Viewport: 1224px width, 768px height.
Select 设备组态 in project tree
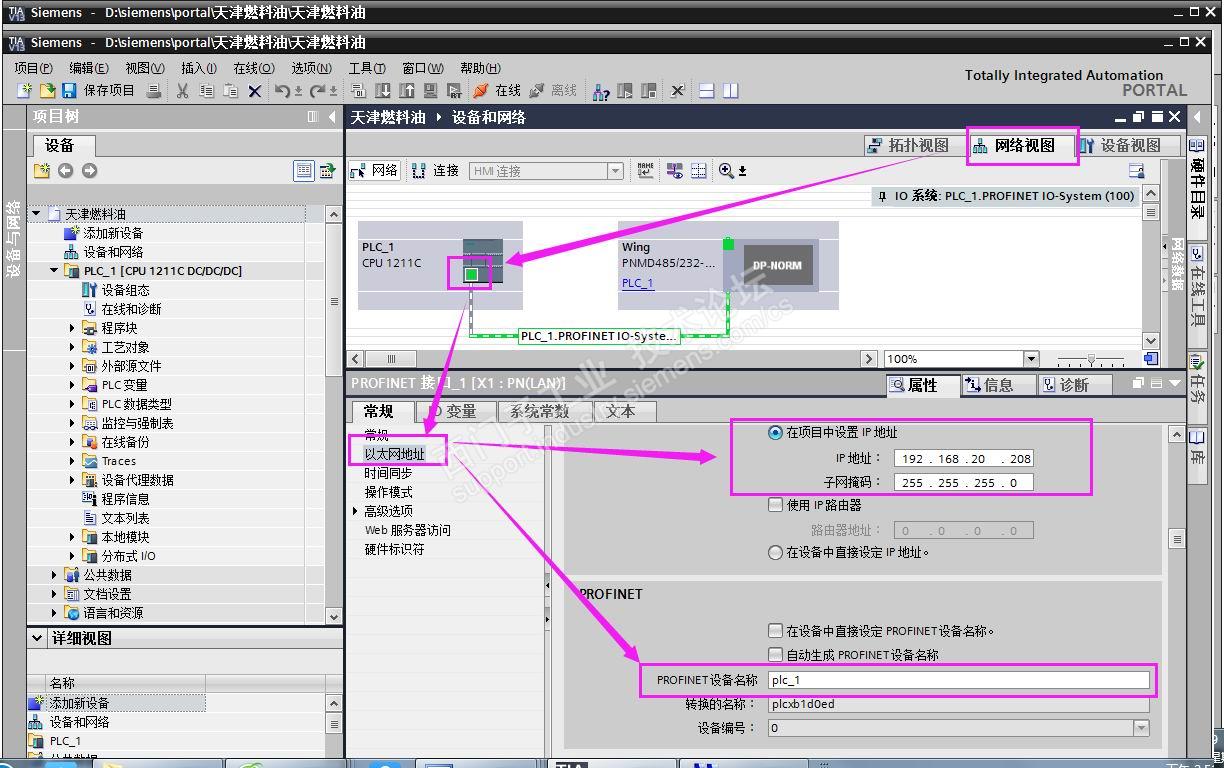(x=125, y=290)
